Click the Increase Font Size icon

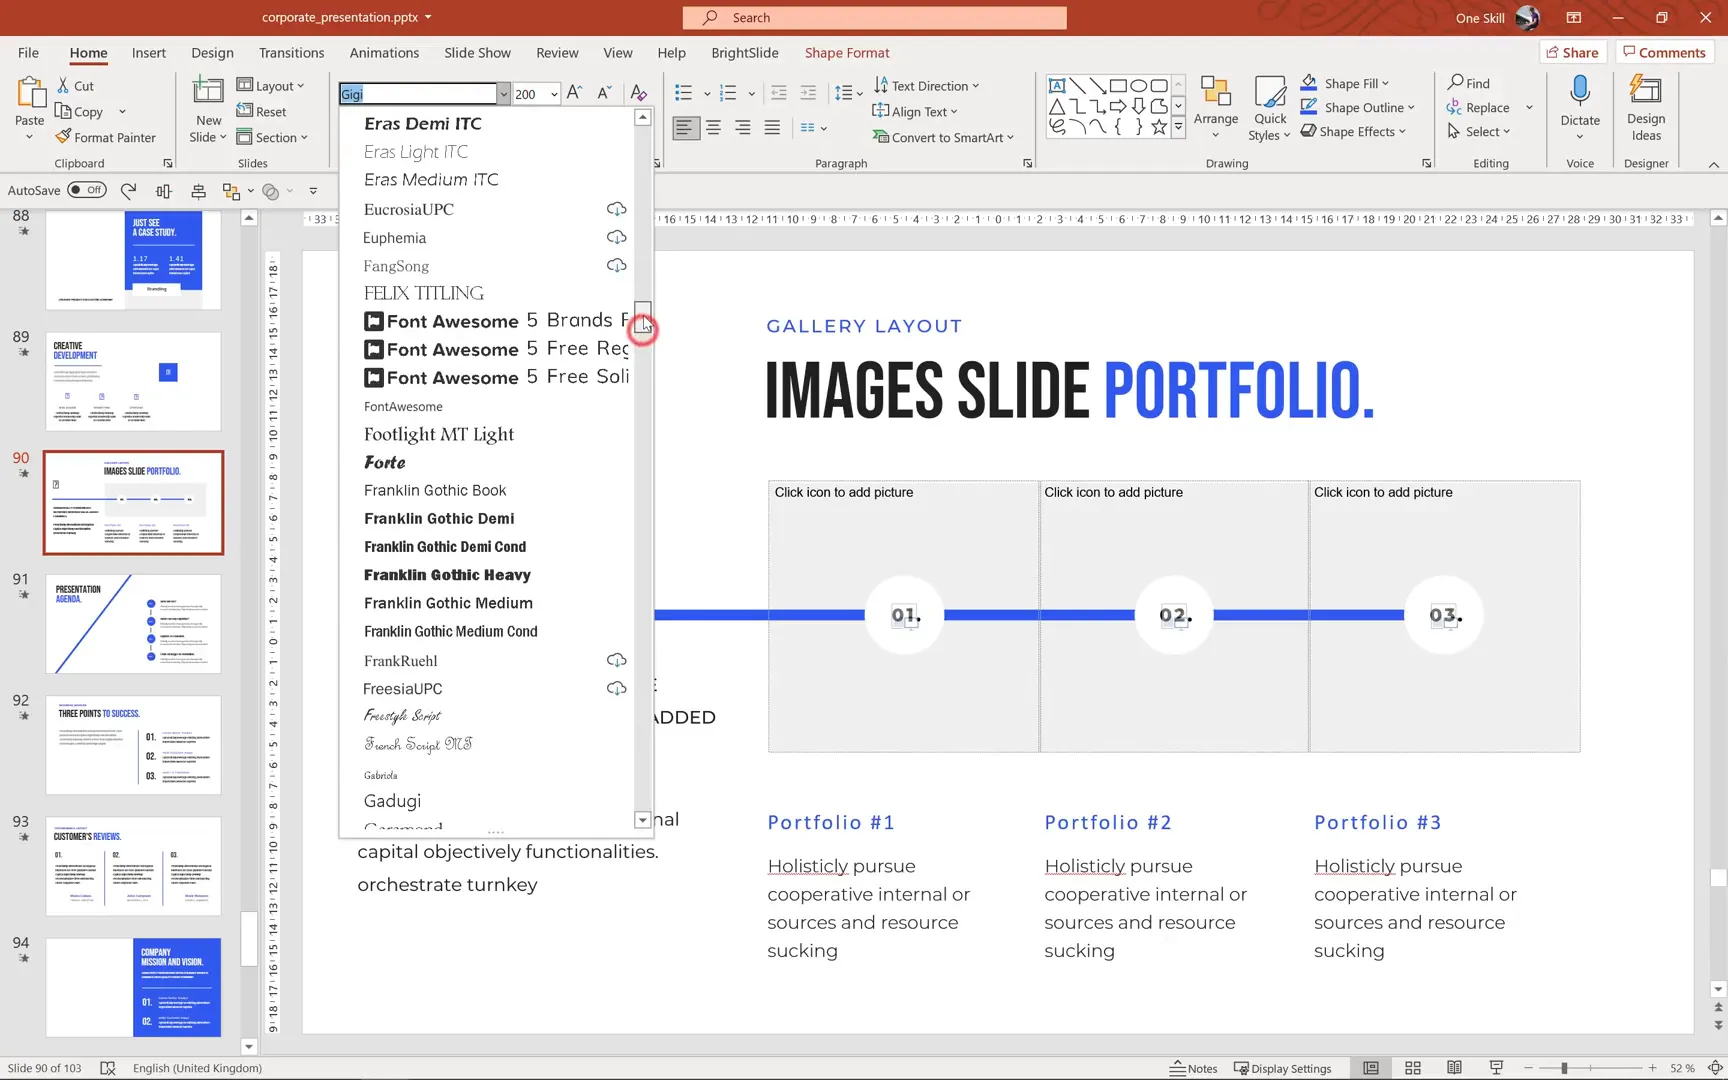574,92
